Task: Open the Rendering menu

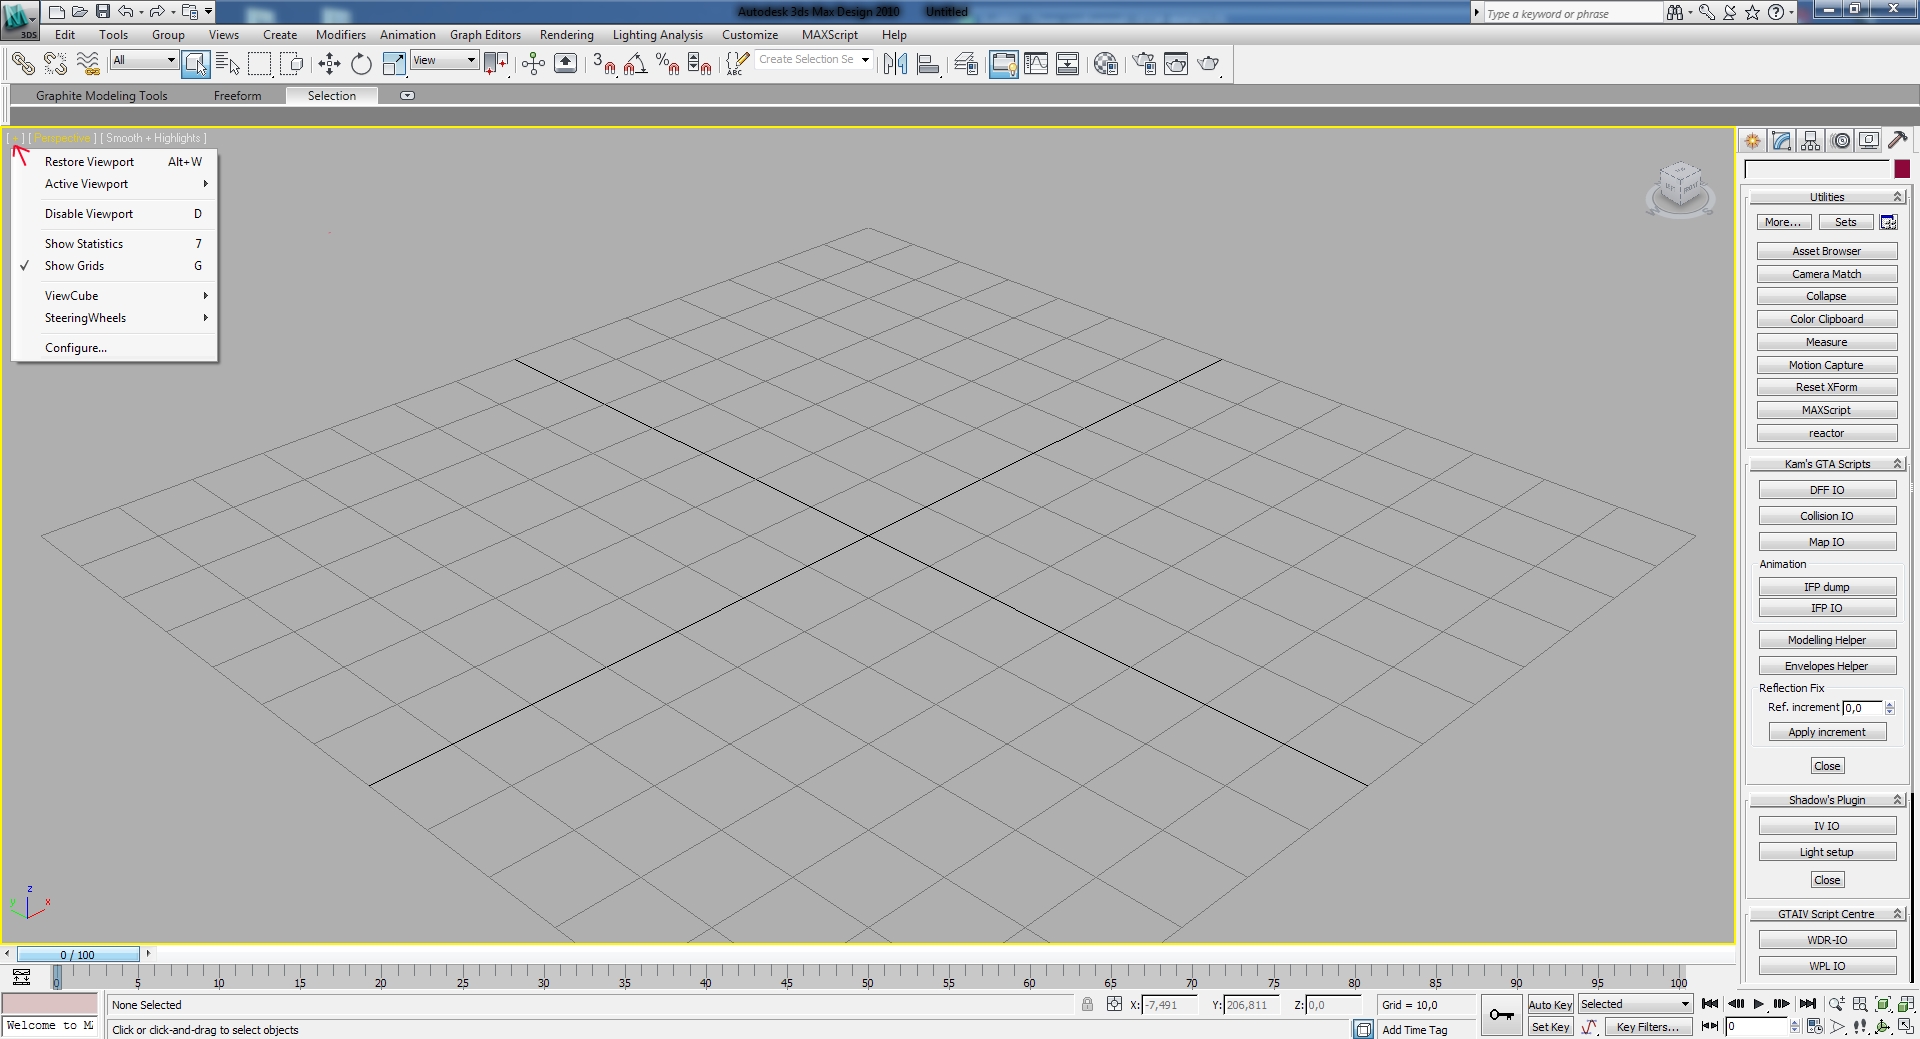Action: pos(566,35)
